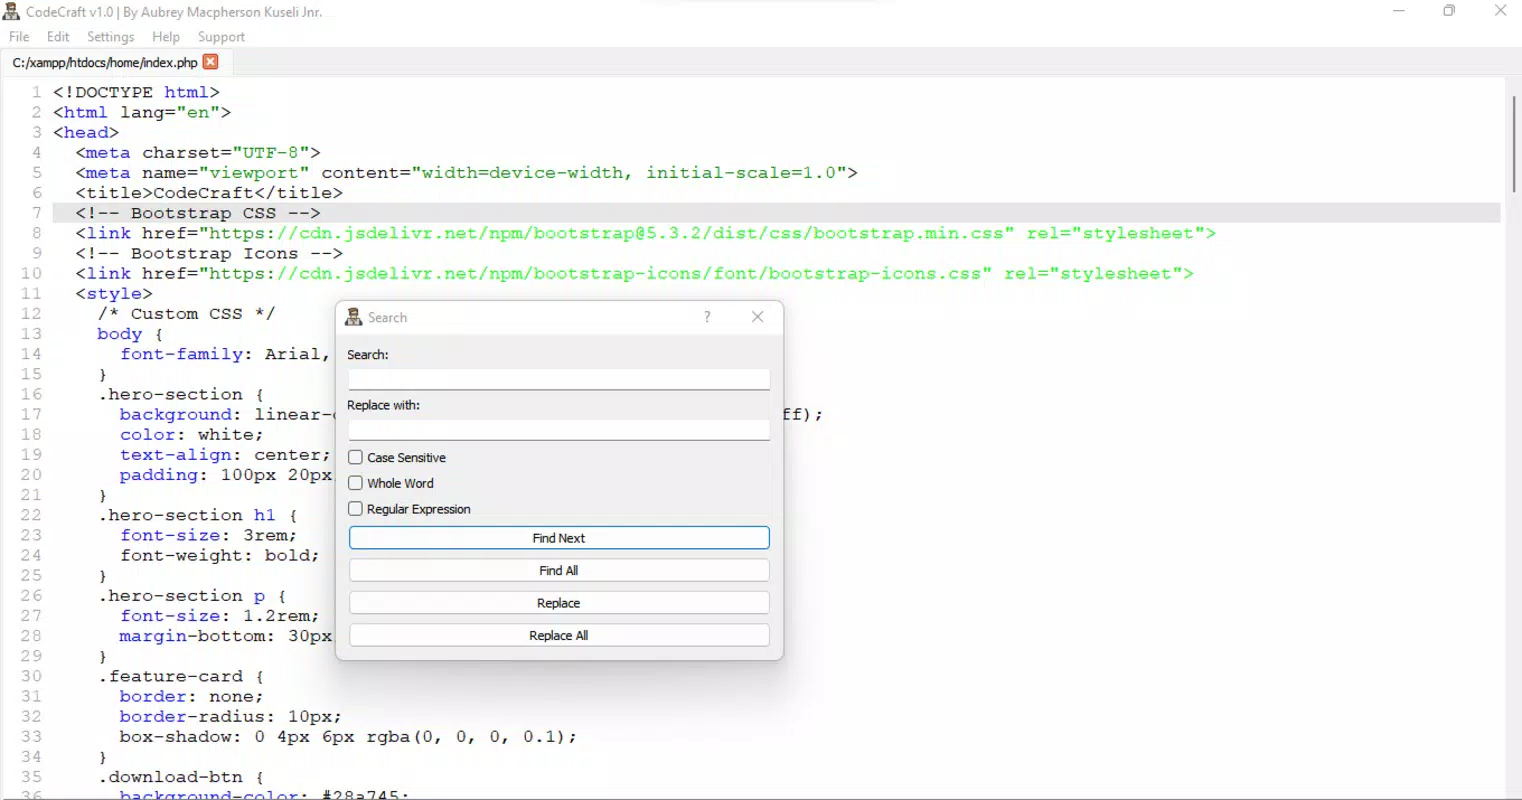Click the box-shadow rgba line
This screenshot has width=1522, height=800.
click(x=348, y=737)
